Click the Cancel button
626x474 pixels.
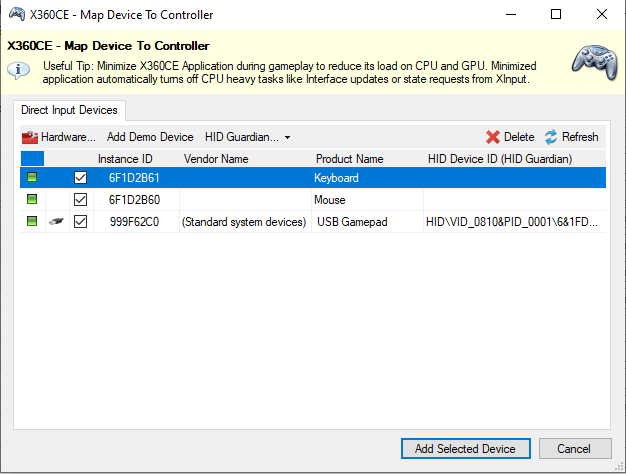click(574, 449)
